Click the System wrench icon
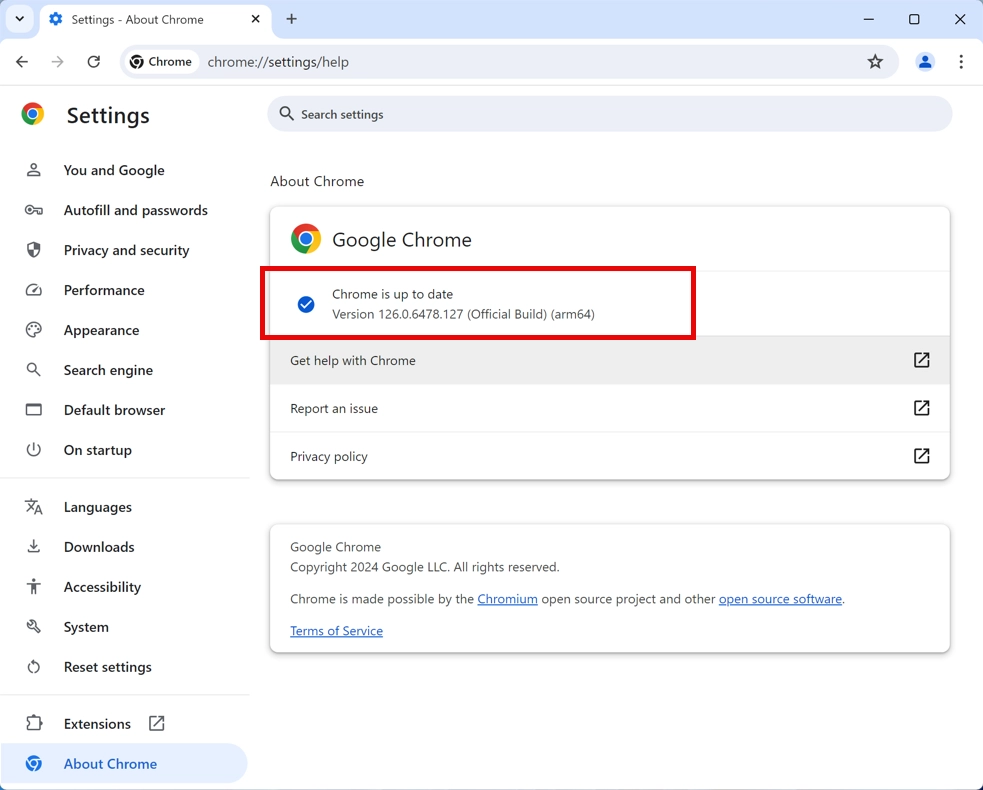The width and height of the screenshot is (983, 790). tap(33, 627)
